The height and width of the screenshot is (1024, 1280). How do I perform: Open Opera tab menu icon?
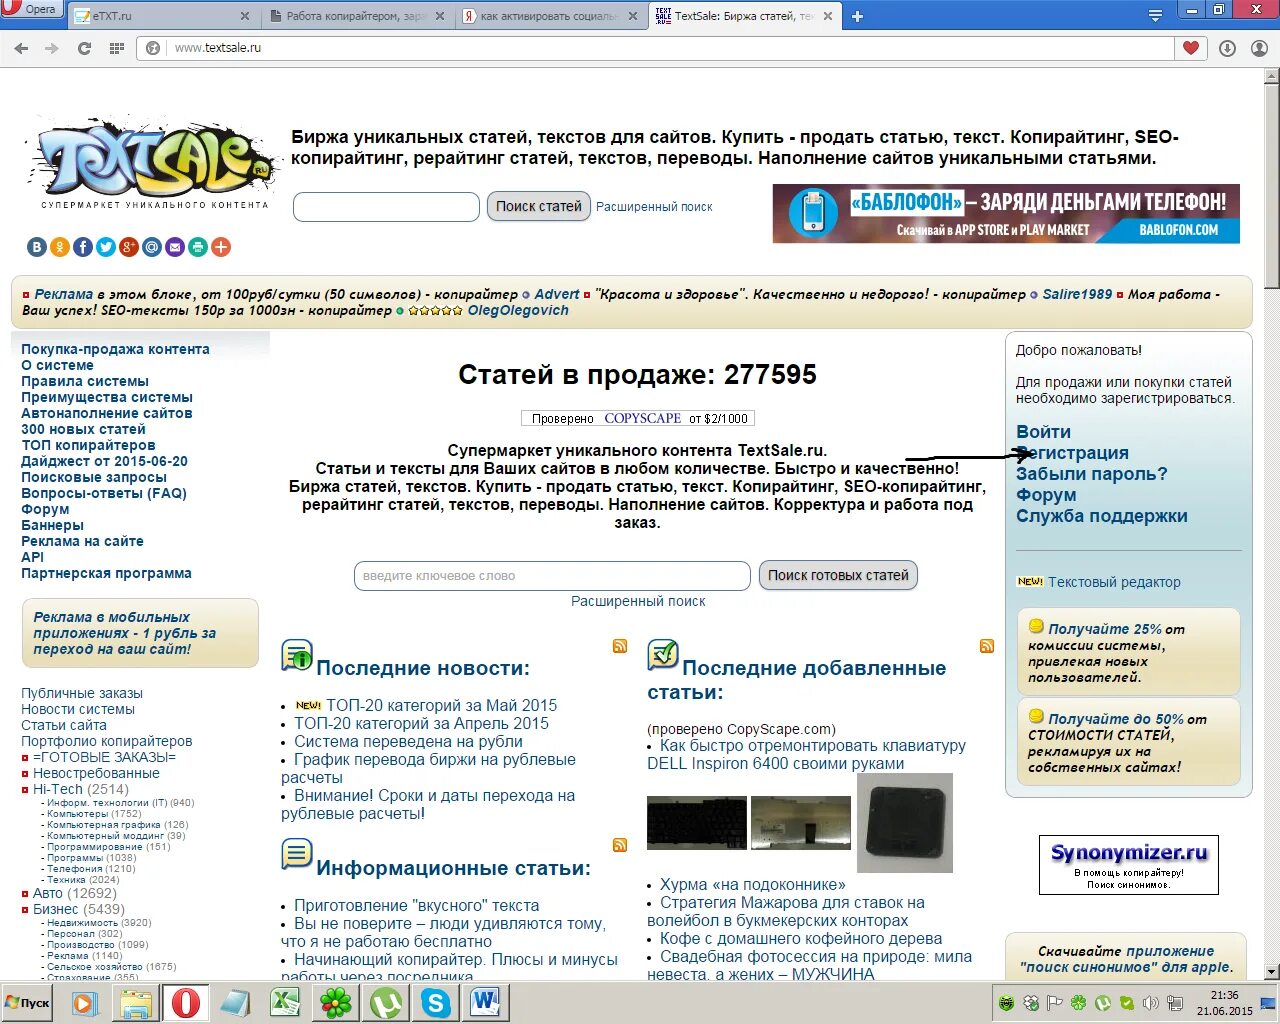pos(1156,16)
